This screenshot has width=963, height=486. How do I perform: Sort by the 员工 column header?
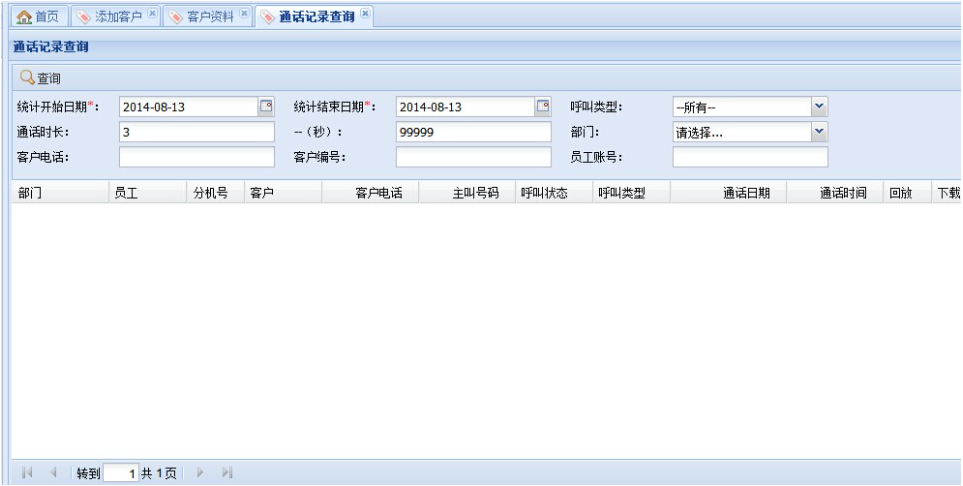tap(147, 192)
